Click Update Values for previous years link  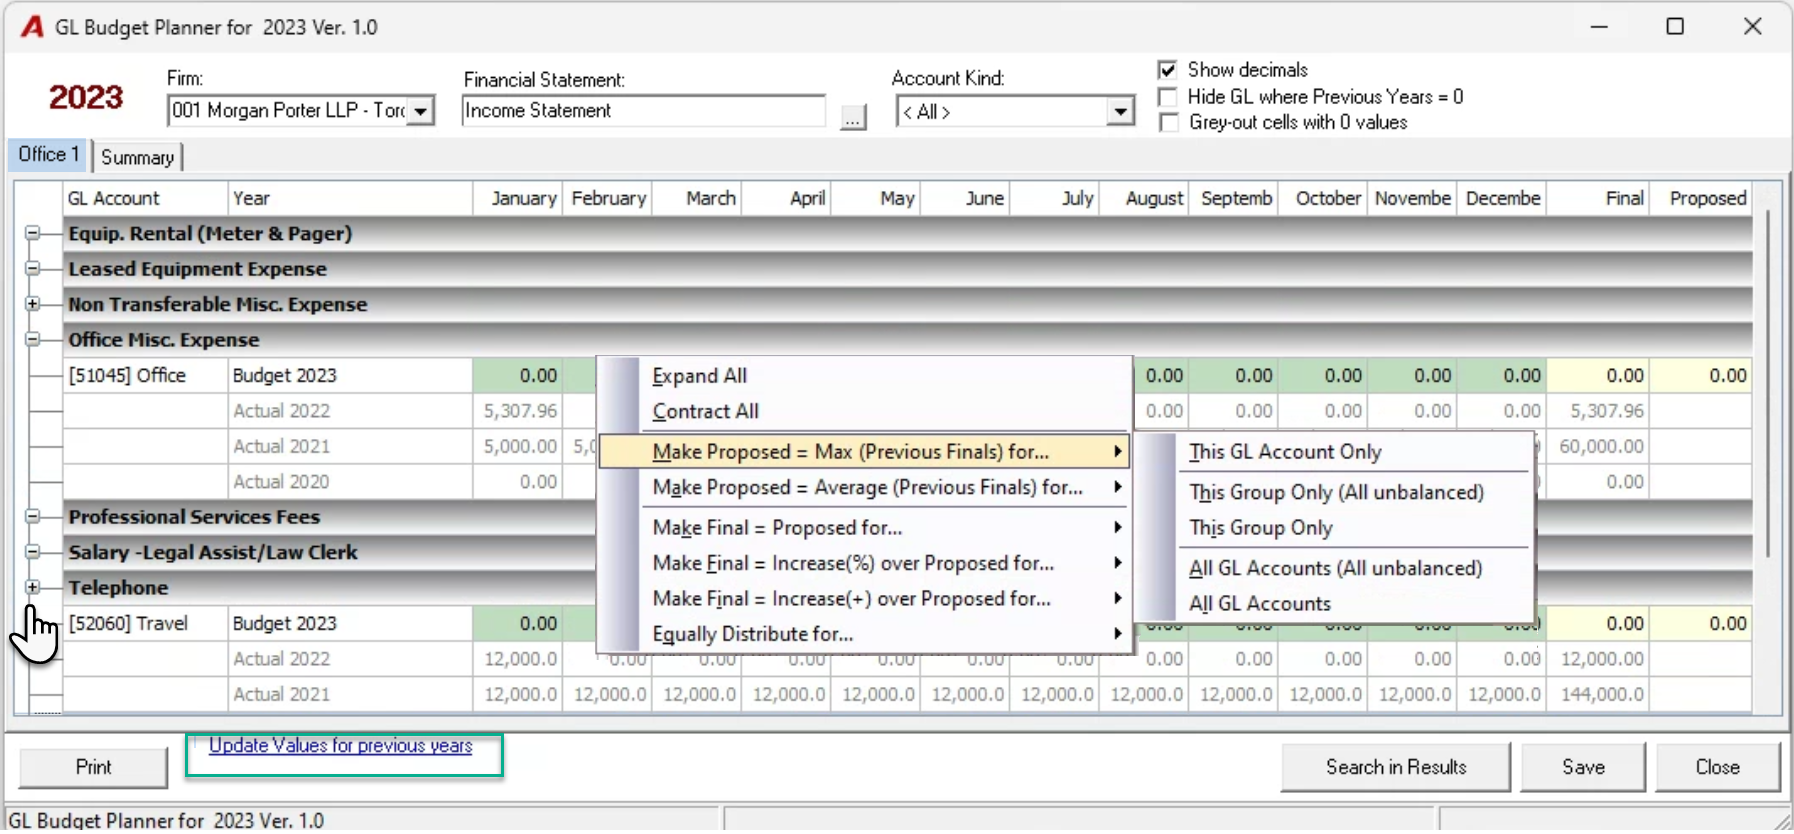[x=340, y=746]
